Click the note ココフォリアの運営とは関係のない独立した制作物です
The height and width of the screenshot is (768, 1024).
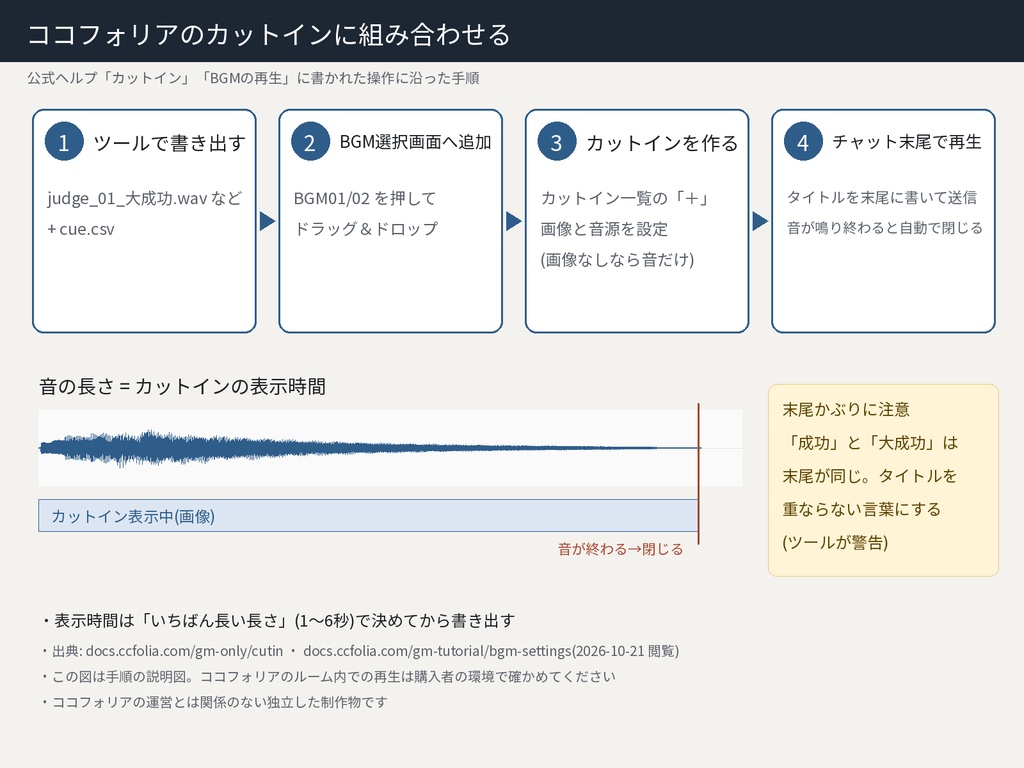214,702
